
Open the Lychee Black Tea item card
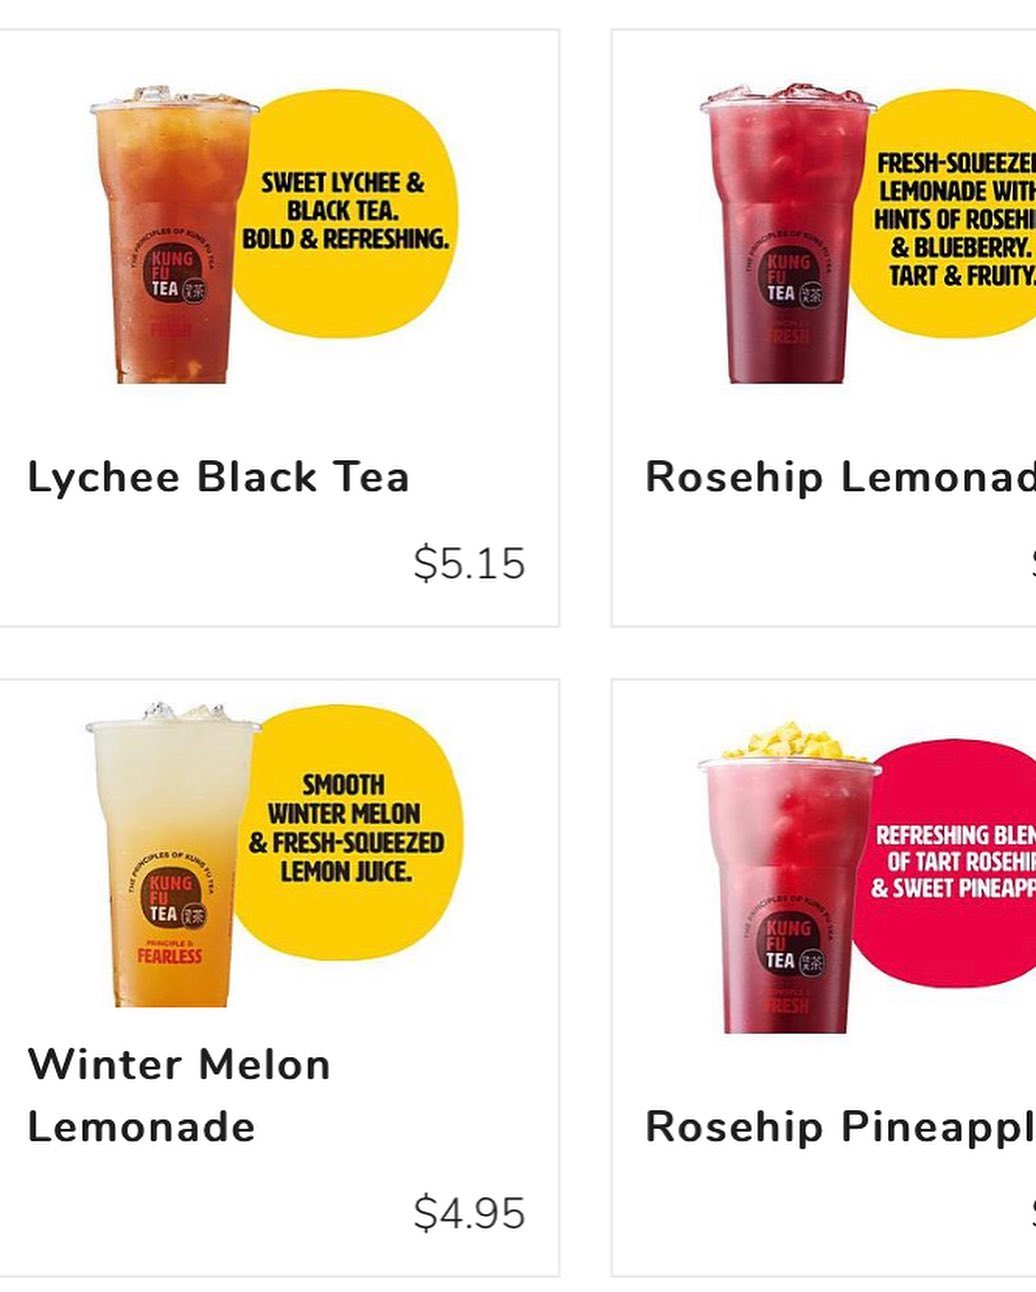(277, 328)
